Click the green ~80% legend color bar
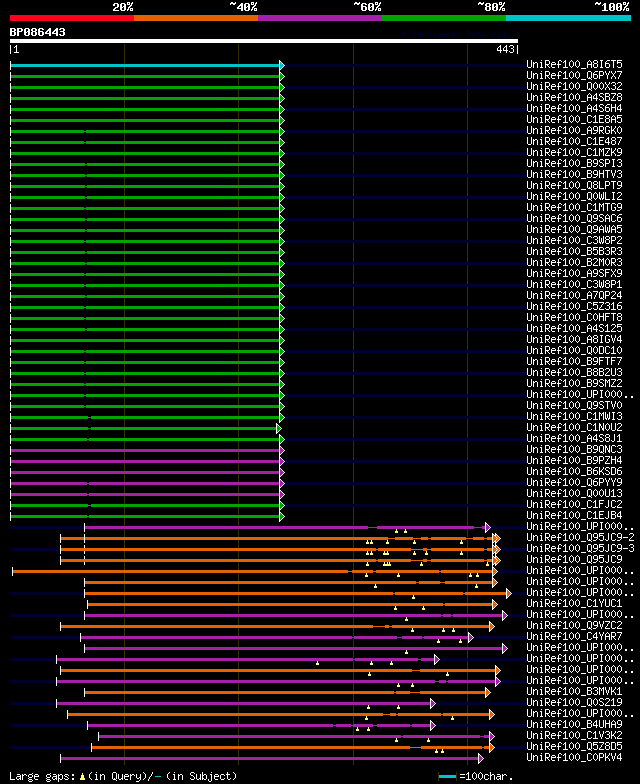640x784 pixels. coord(444,18)
